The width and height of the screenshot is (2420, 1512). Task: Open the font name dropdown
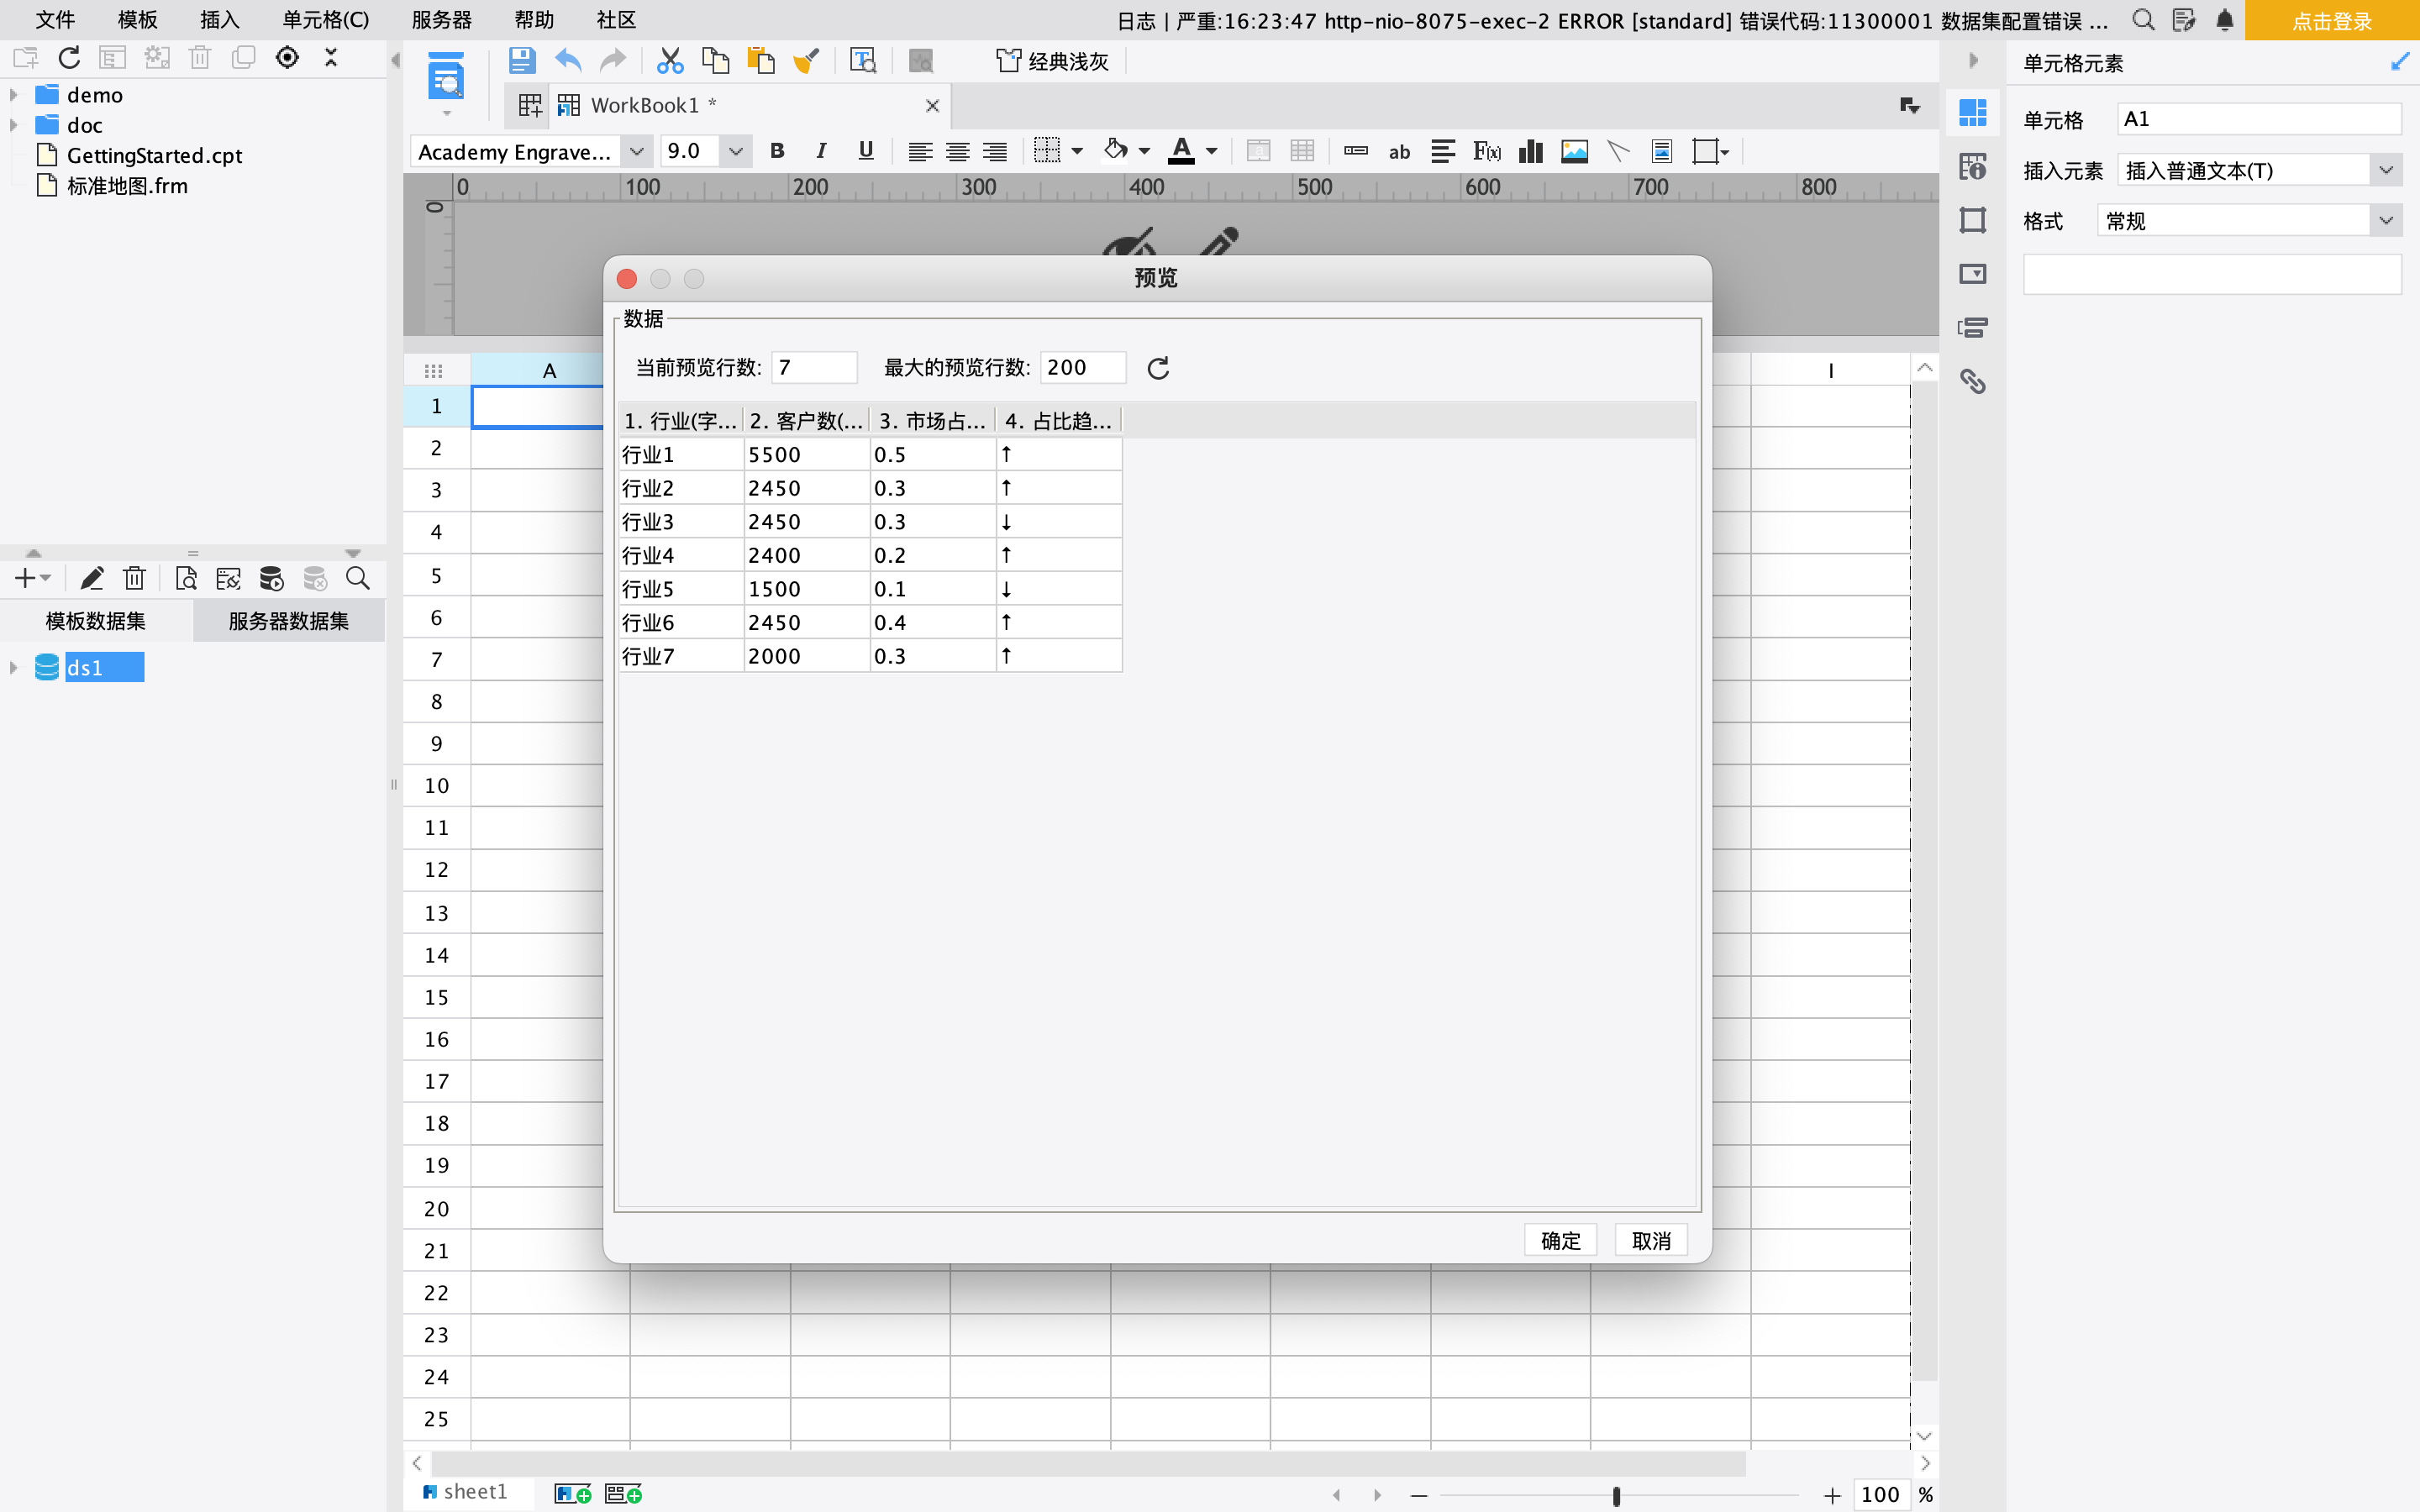[636, 151]
